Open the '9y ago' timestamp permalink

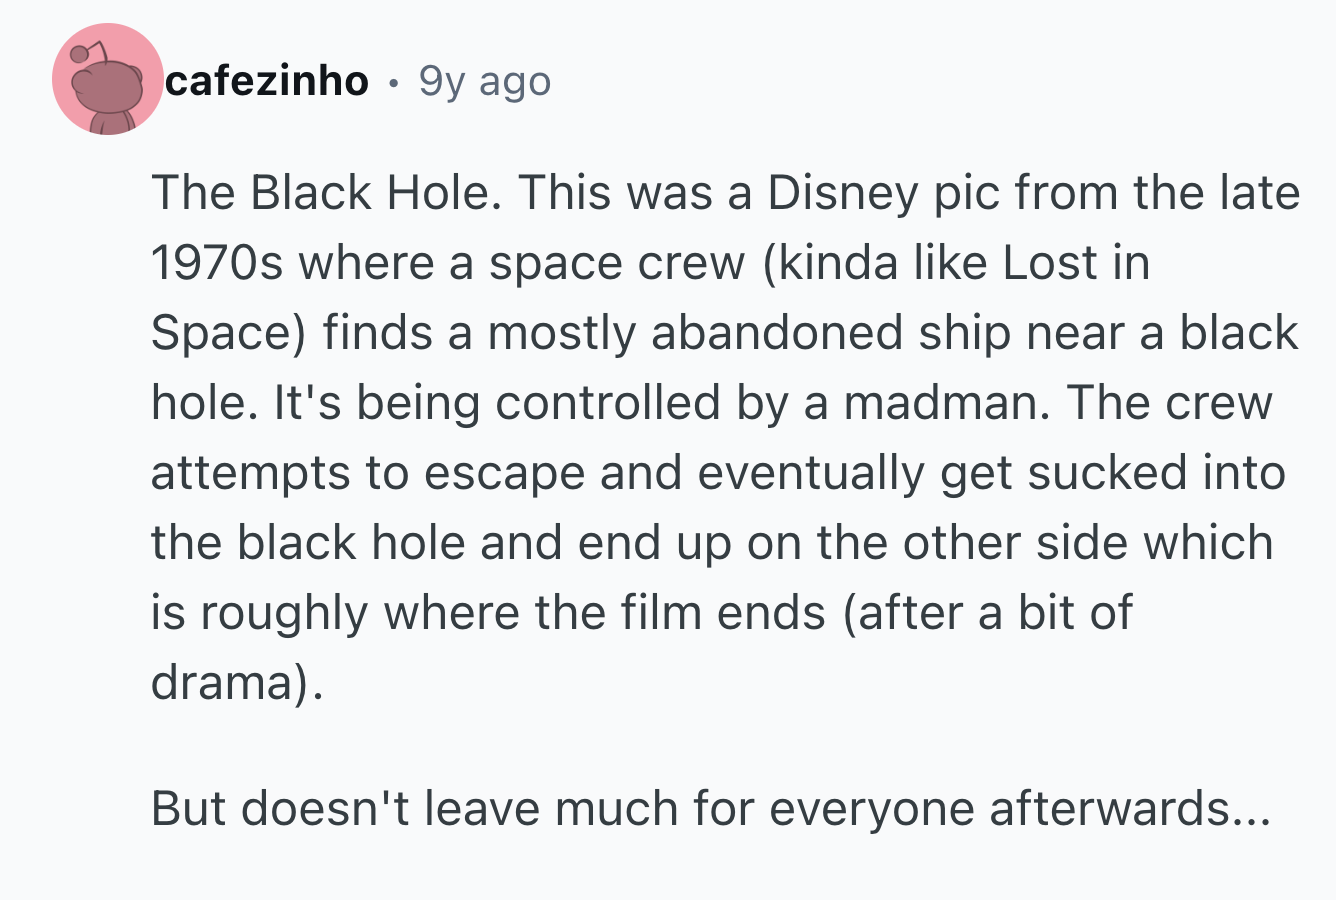pos(484,81)
